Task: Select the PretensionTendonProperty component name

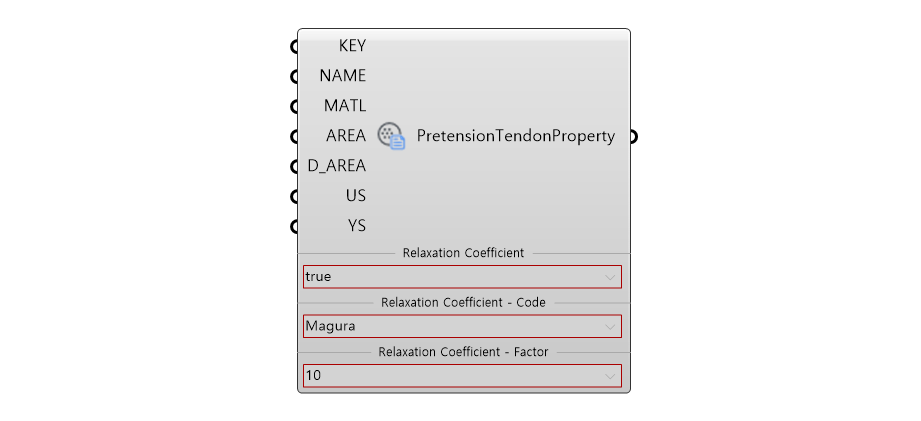Action: point(516,136)
